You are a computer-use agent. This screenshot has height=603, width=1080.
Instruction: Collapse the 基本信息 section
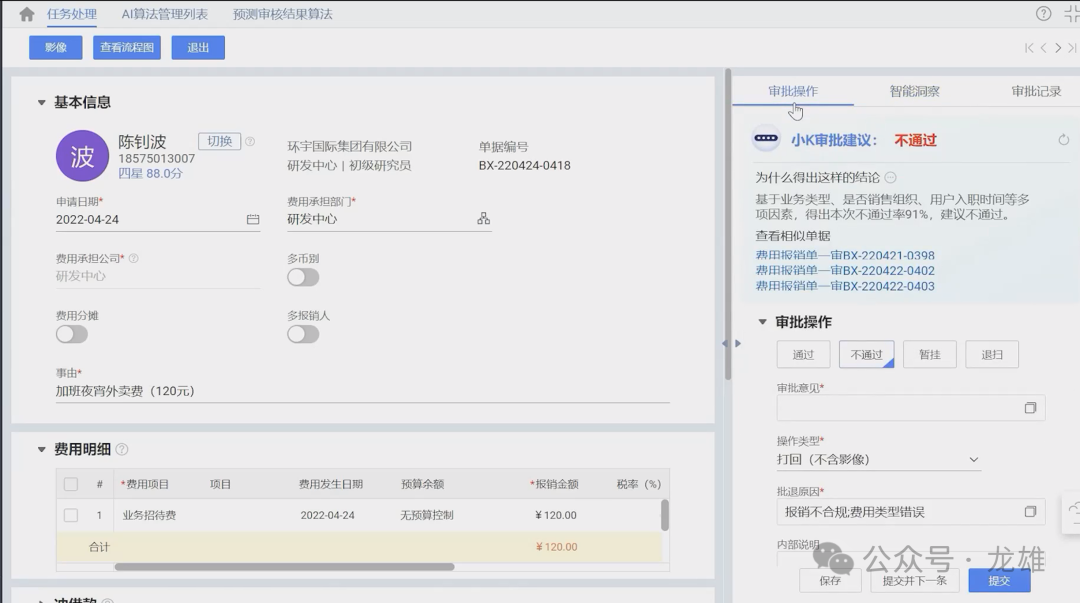tap(41, 102)
